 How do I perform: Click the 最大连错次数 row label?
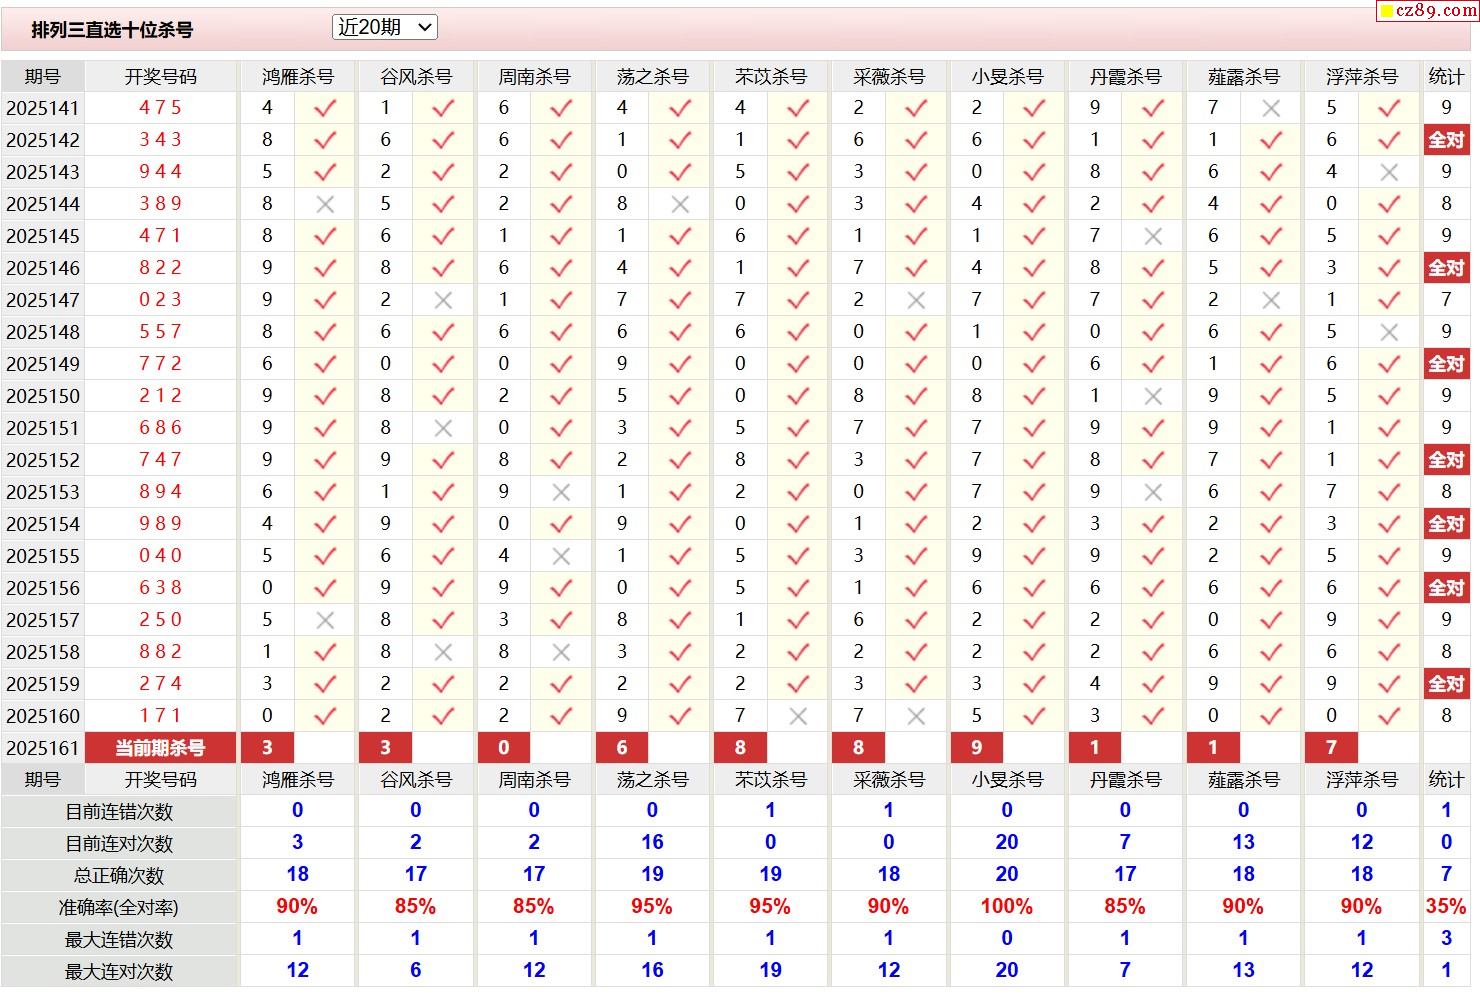(x=119, y=940)
